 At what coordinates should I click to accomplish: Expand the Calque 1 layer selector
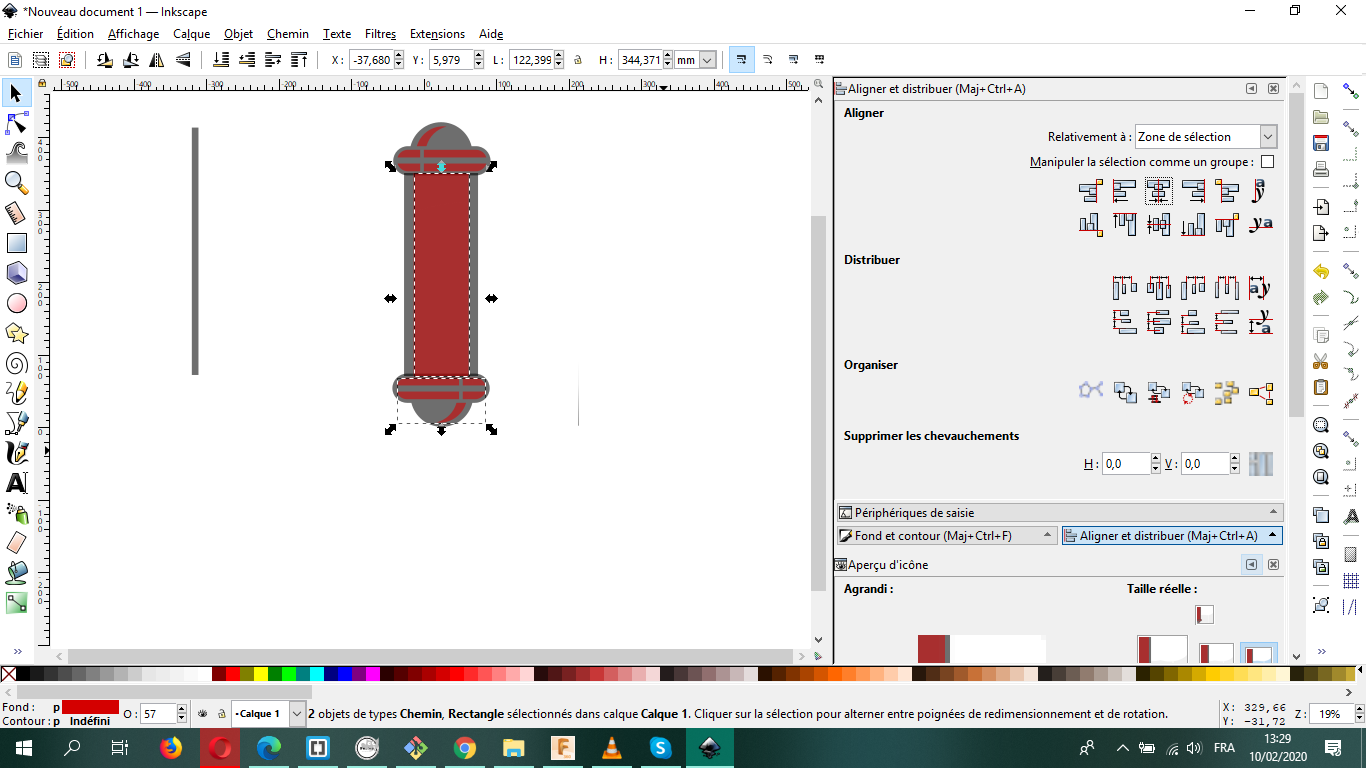[297, 714]
